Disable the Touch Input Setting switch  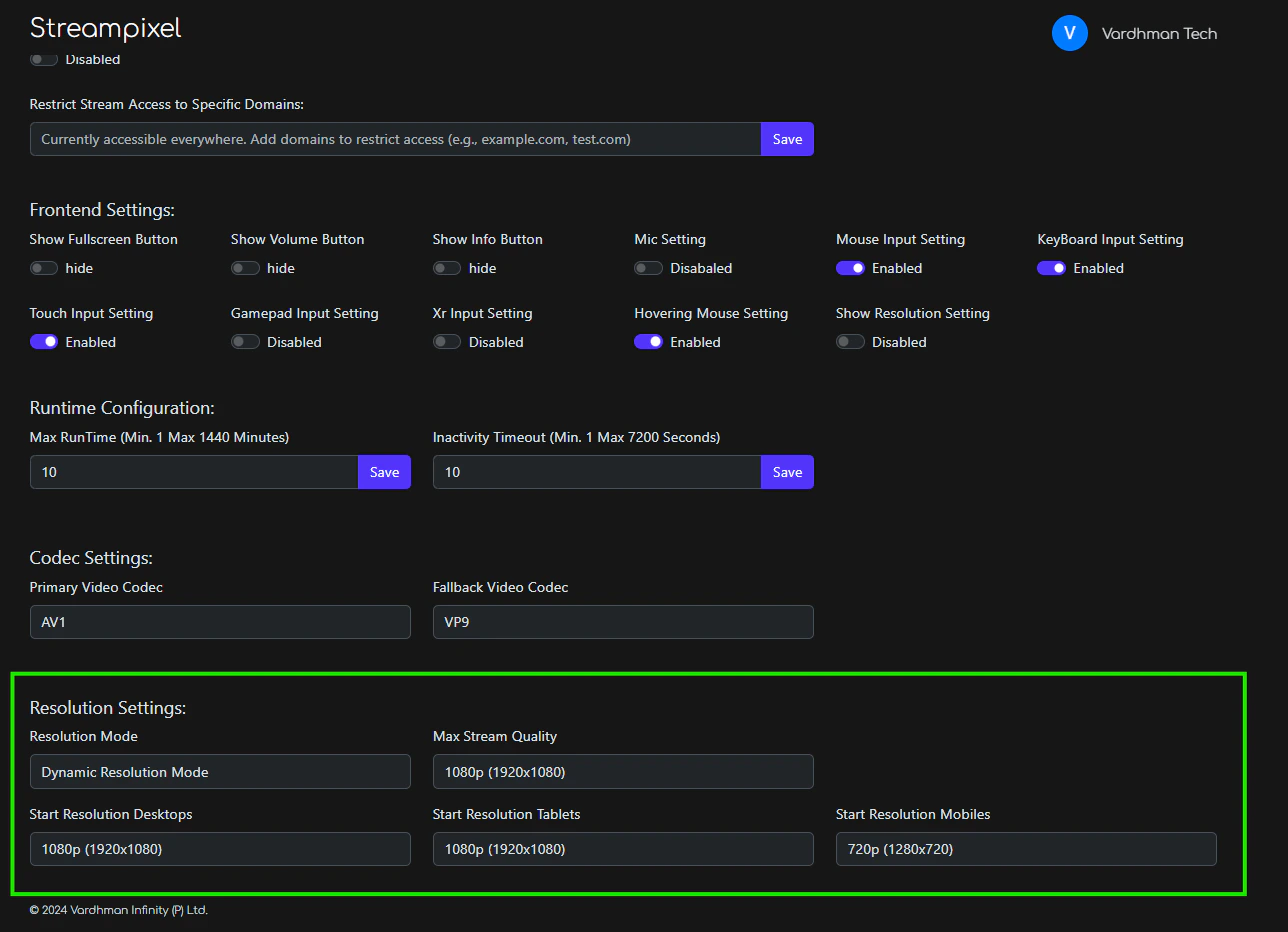tap(44, 342)
